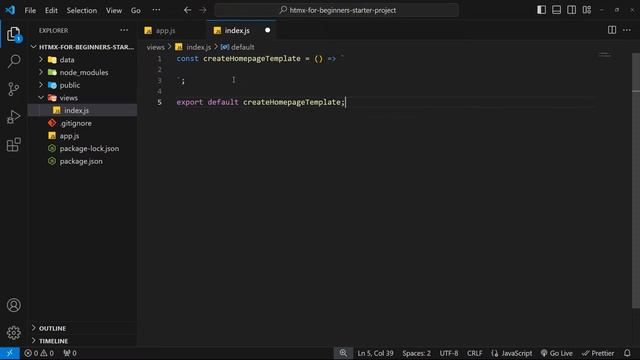The width and height of the screenshot is (640, 360).
Task: Show errors and warnings in status bar
Action: pos(39,353)
